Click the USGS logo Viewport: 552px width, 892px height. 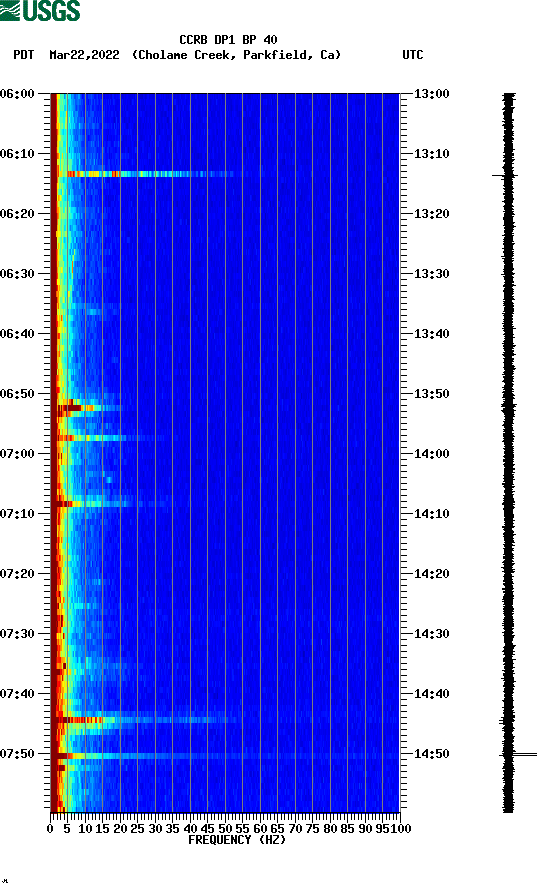40,10
